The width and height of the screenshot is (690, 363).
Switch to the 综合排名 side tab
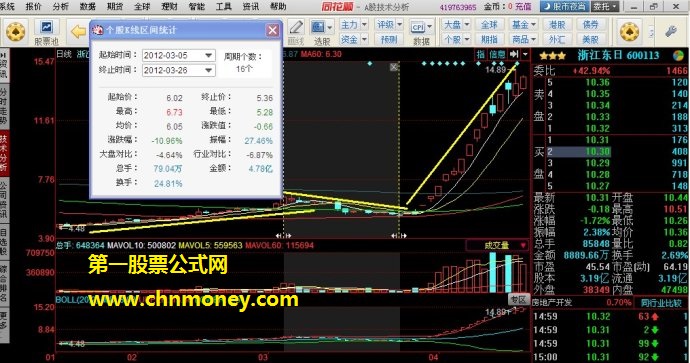pos(4,284)
